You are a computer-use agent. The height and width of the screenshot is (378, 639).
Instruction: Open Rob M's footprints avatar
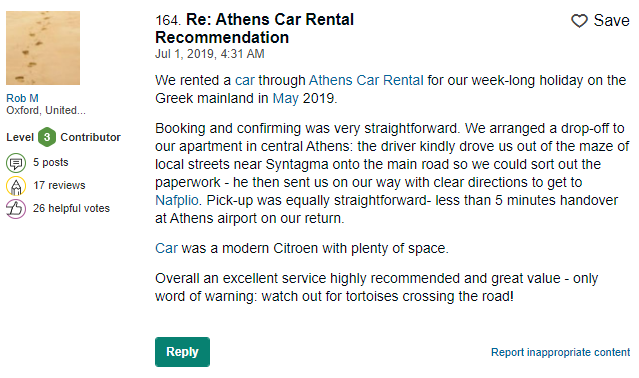(43, 48)
